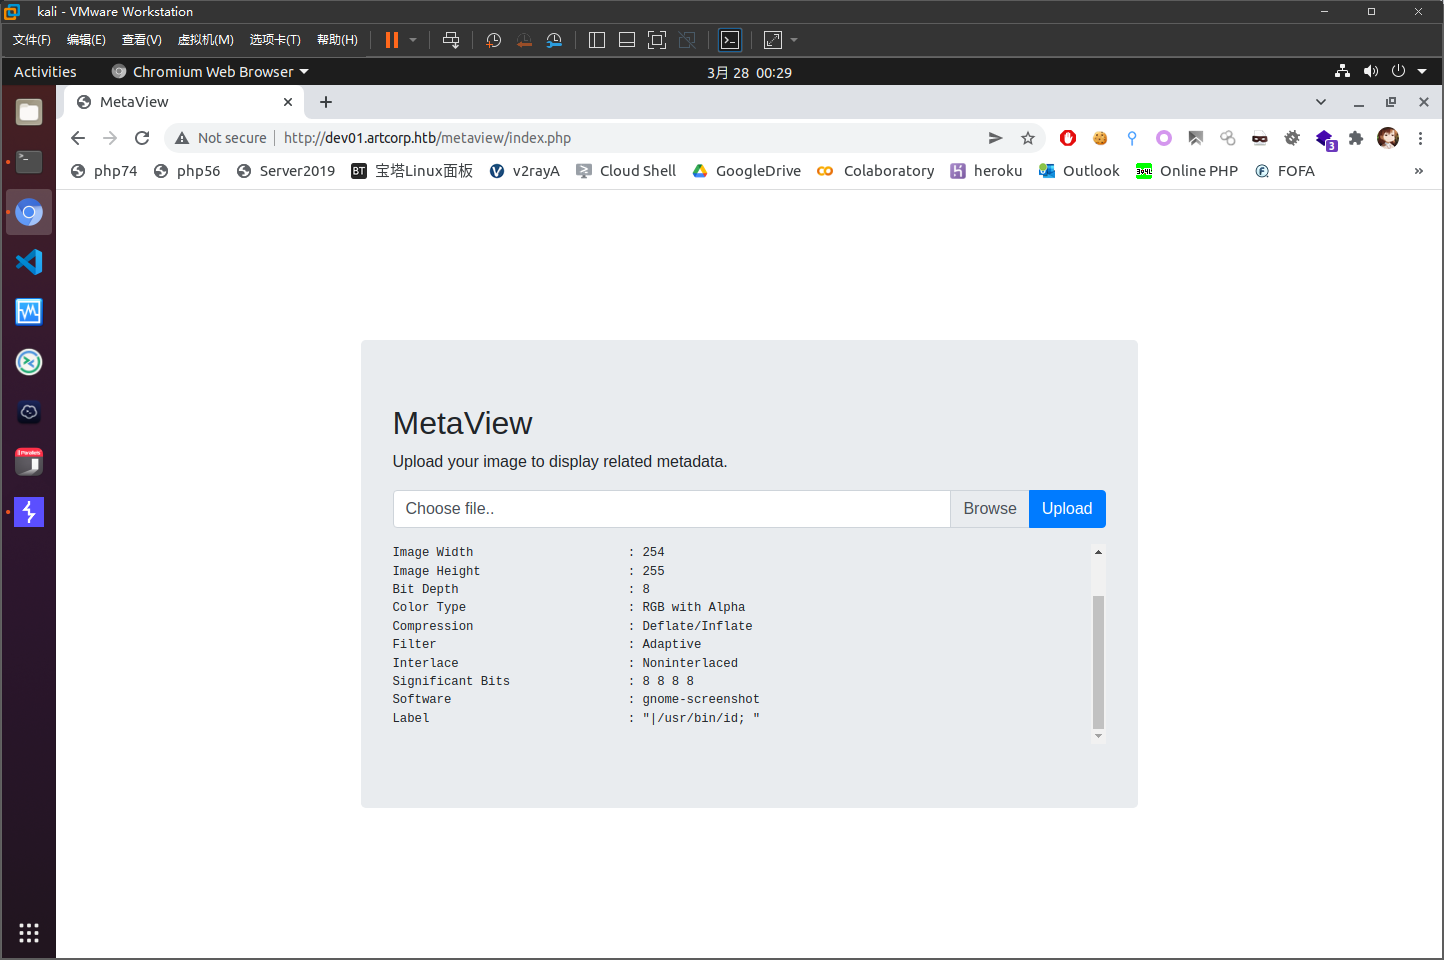The image size is (1444, 960).
Task: Click Not secure site info warning
Action: click(221, 138)
